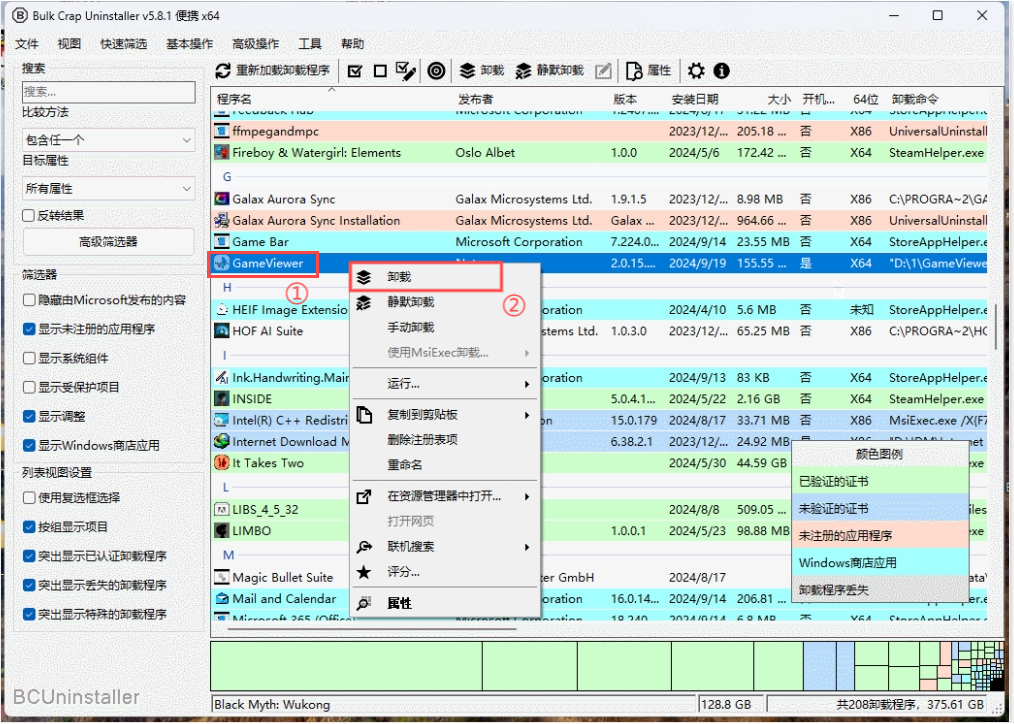The height and width of the screenshot is (724, 1014).
Task: Expand 在资源管理器中打开 submenu
Action: pos(445,496)
